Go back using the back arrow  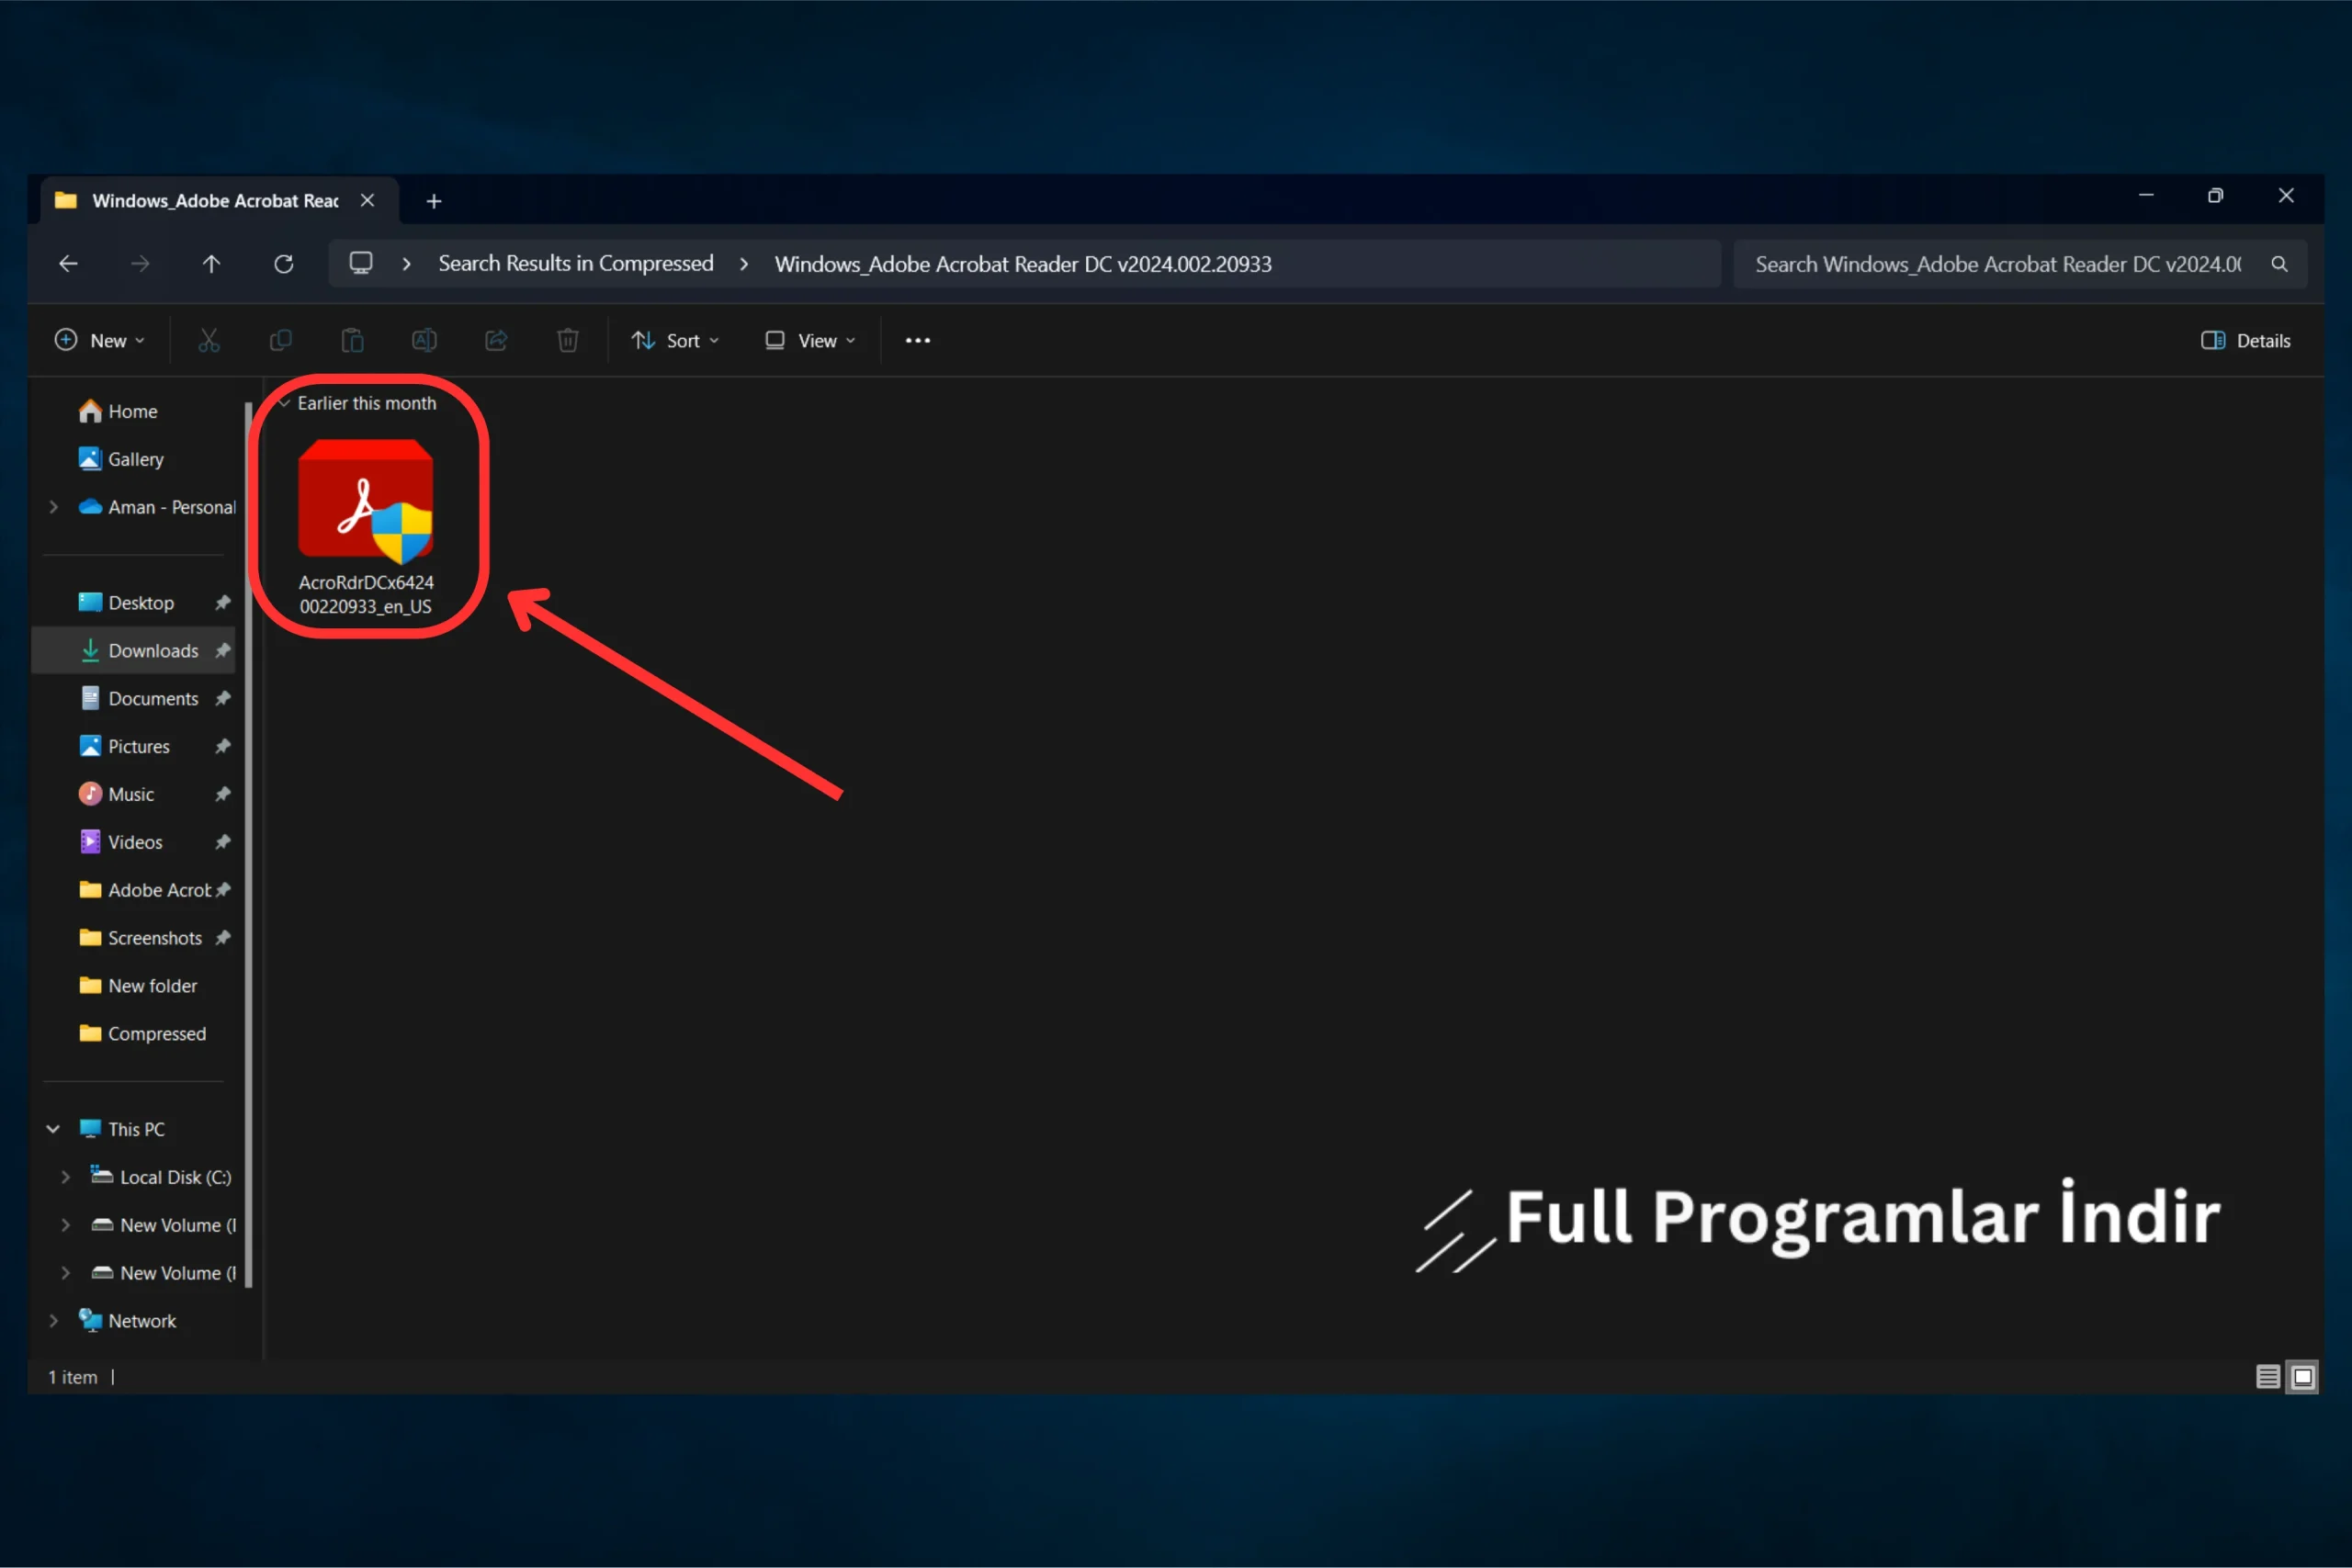point(68,264)
